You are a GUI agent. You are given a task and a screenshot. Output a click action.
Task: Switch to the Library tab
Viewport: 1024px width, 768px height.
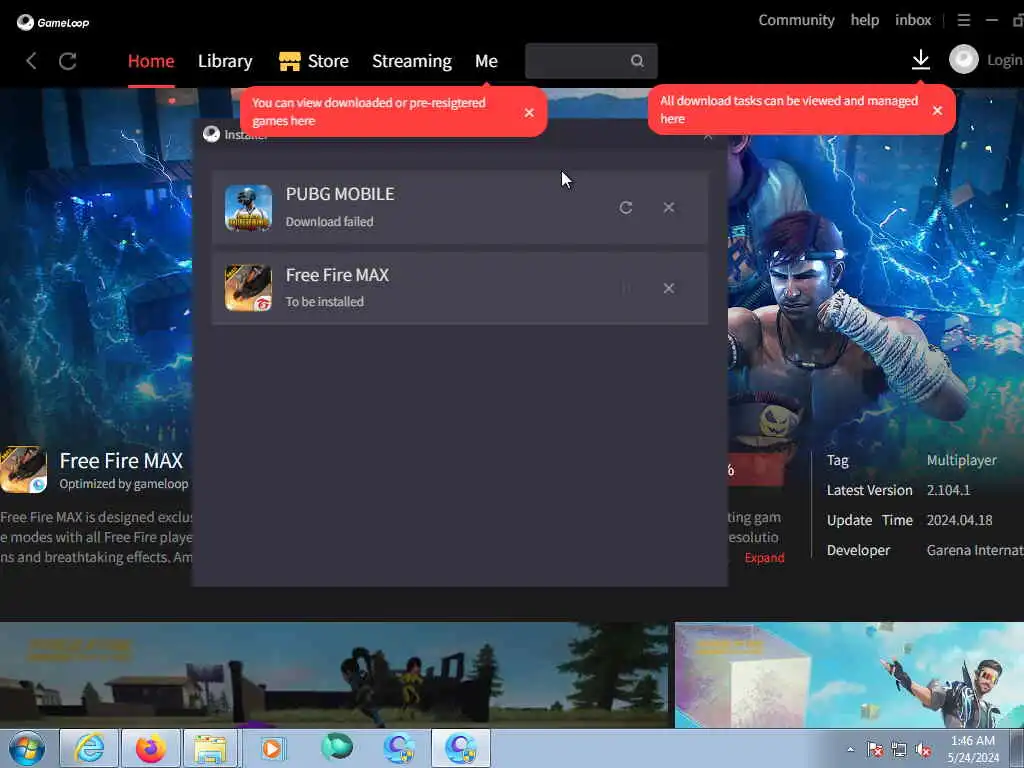[x=225, y=61]
